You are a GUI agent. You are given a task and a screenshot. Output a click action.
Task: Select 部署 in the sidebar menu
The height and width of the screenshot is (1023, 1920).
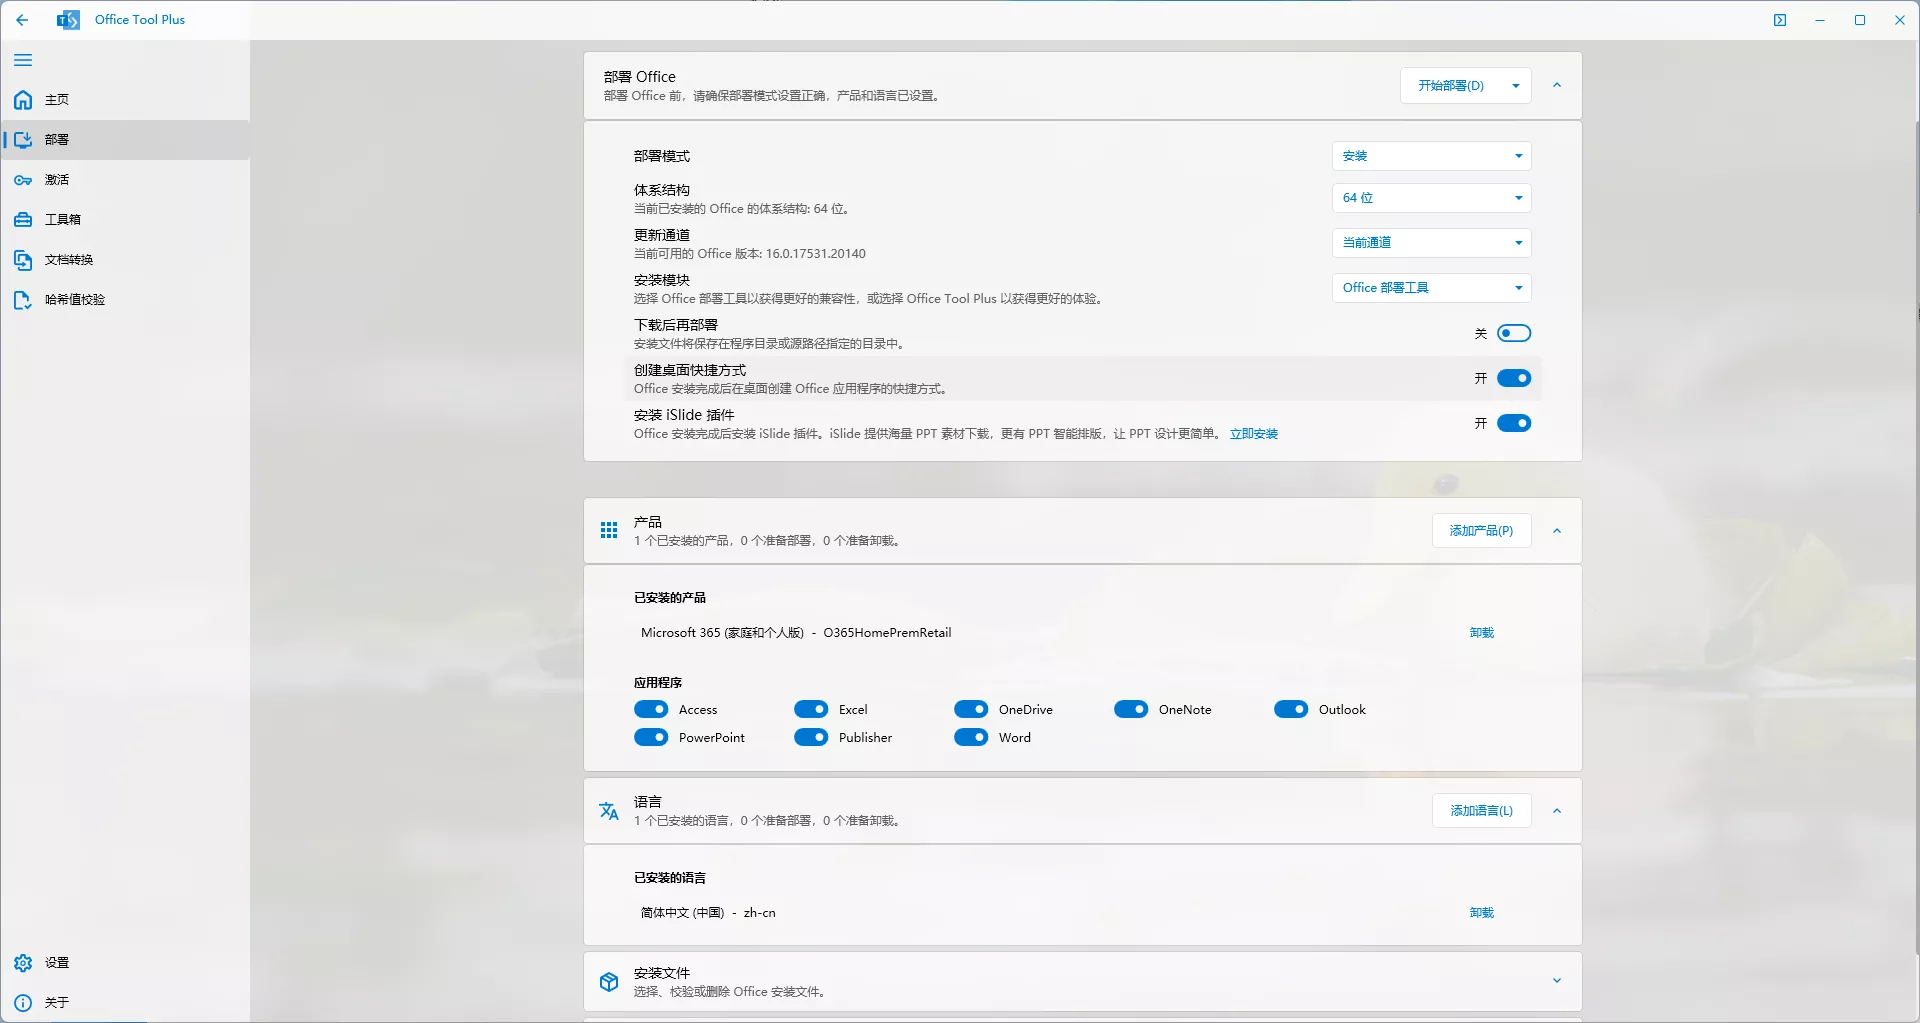pyautogui.click(x=57, y=140)
